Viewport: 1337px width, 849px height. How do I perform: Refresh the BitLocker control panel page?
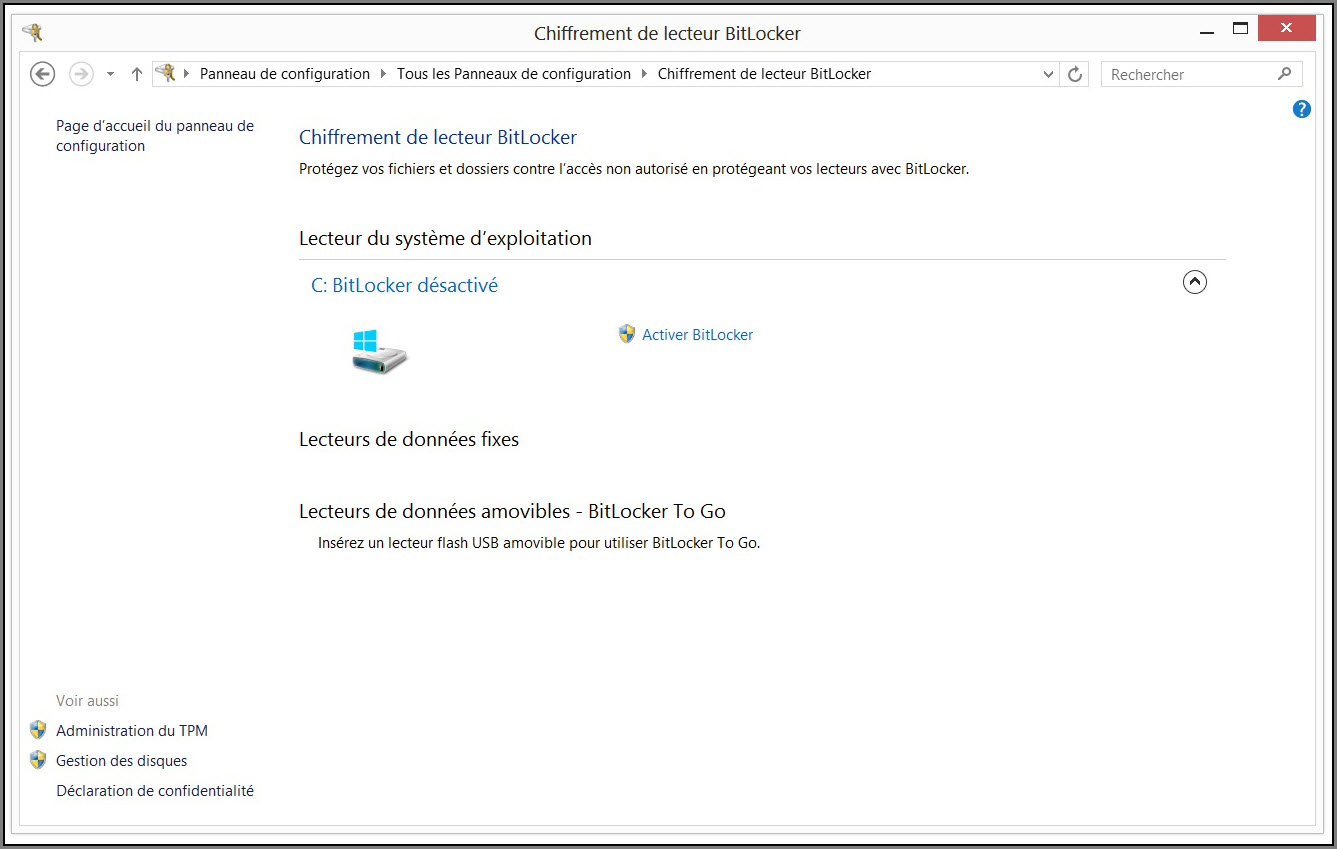(x=1075, y=74)
